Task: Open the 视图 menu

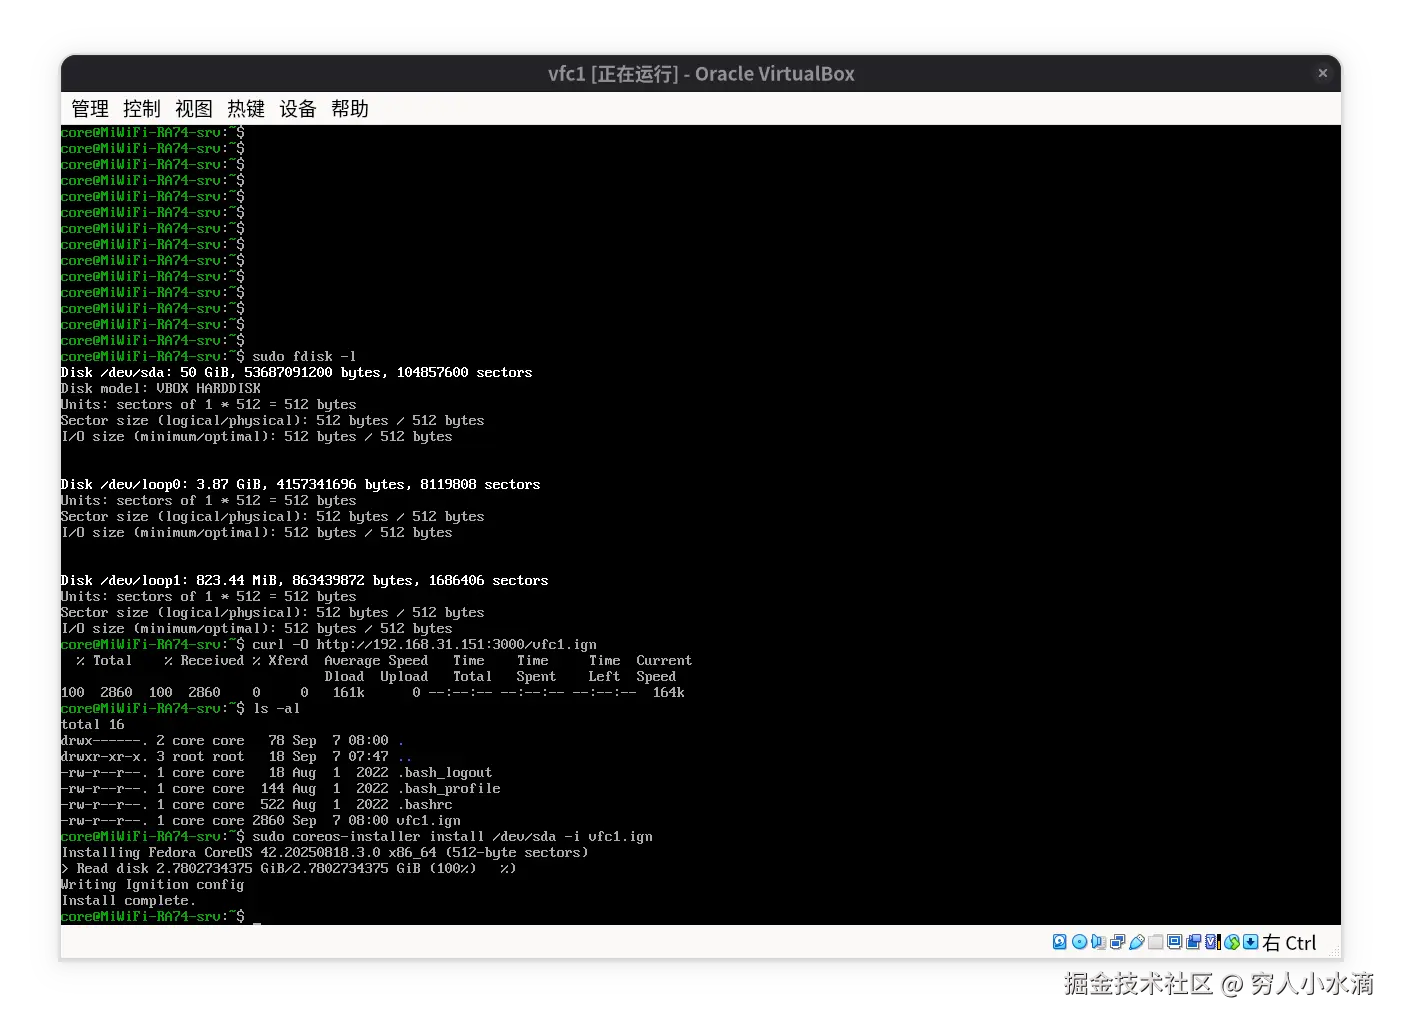Action: point(194,109)
